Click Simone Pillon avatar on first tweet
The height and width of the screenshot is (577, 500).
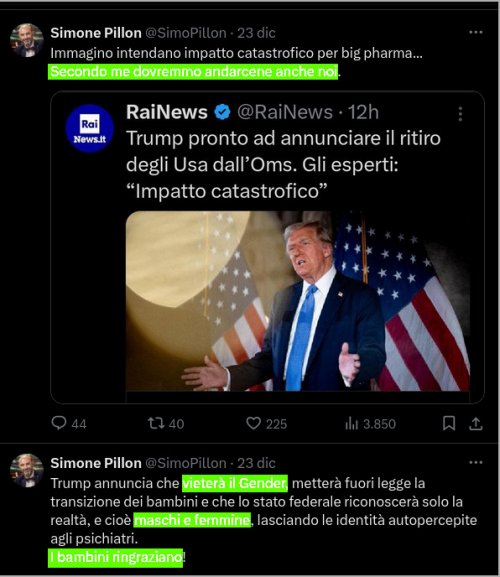[x=27, y=40]
